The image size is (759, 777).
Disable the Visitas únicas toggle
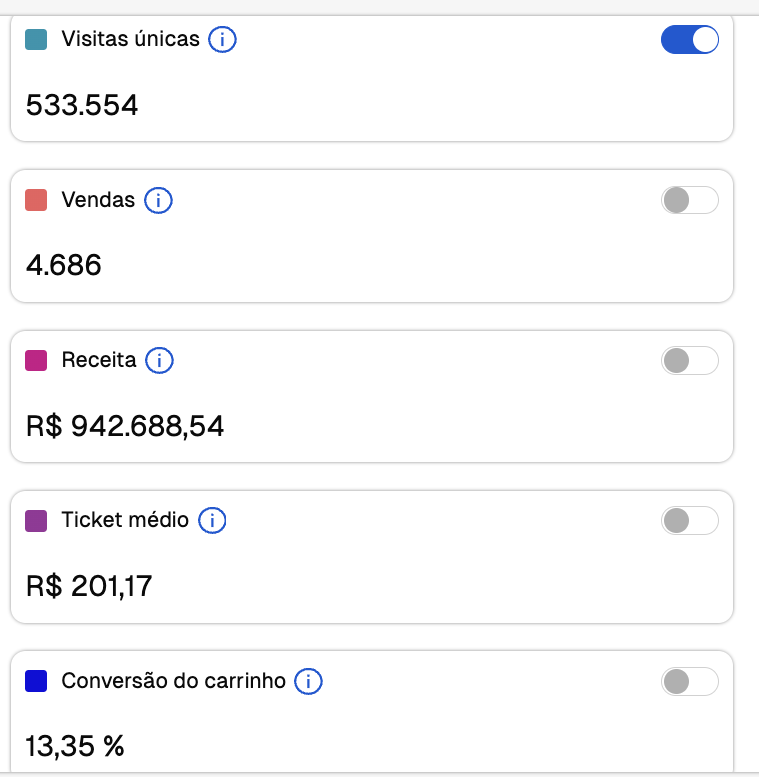pos(690,39)
